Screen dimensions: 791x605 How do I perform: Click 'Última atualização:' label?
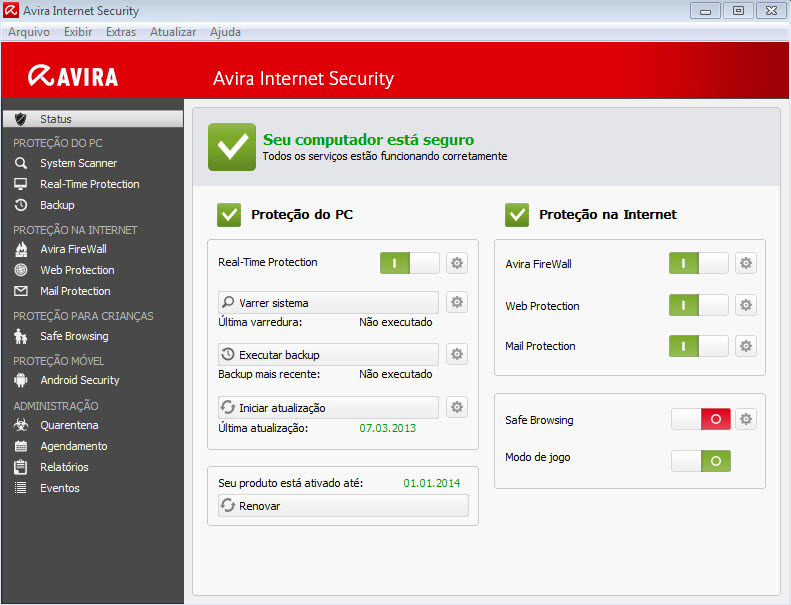[263, 428]
